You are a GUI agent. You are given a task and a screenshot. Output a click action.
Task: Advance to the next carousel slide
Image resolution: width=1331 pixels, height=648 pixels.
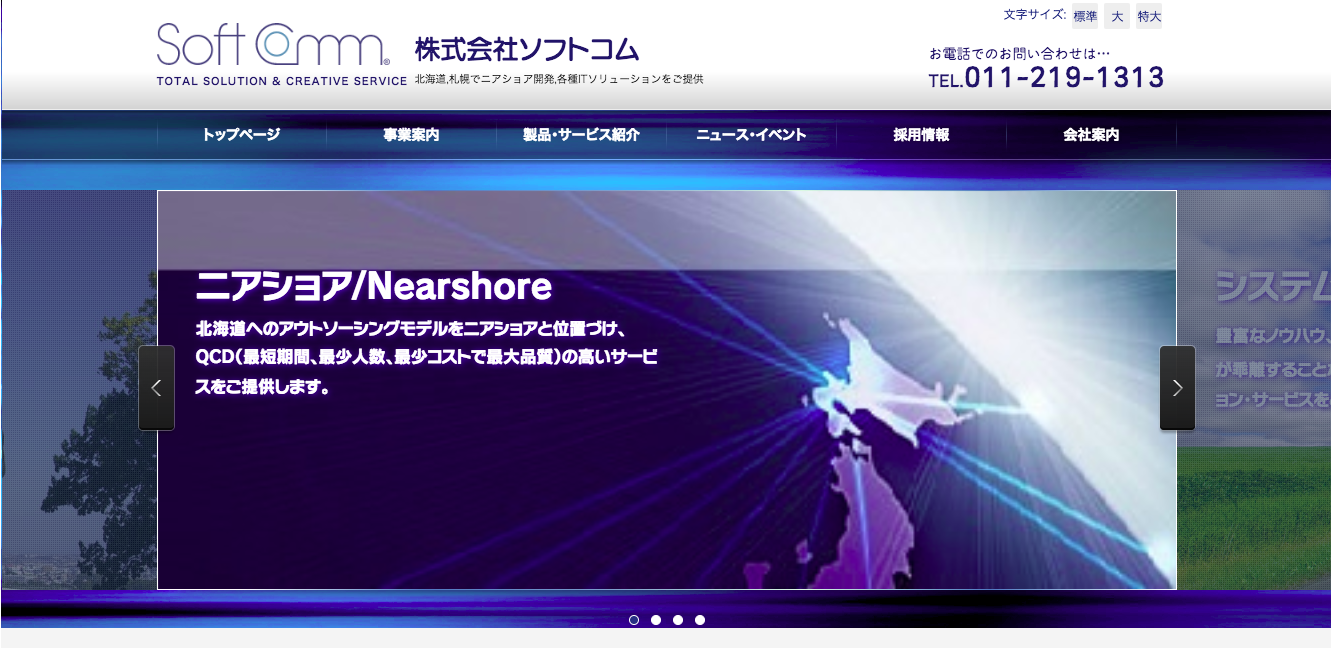(1177, 388)
